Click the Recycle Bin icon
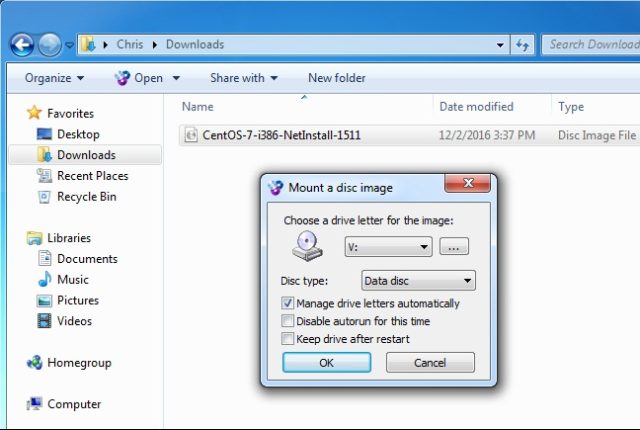Screen dimensions: 640x430 44,197
